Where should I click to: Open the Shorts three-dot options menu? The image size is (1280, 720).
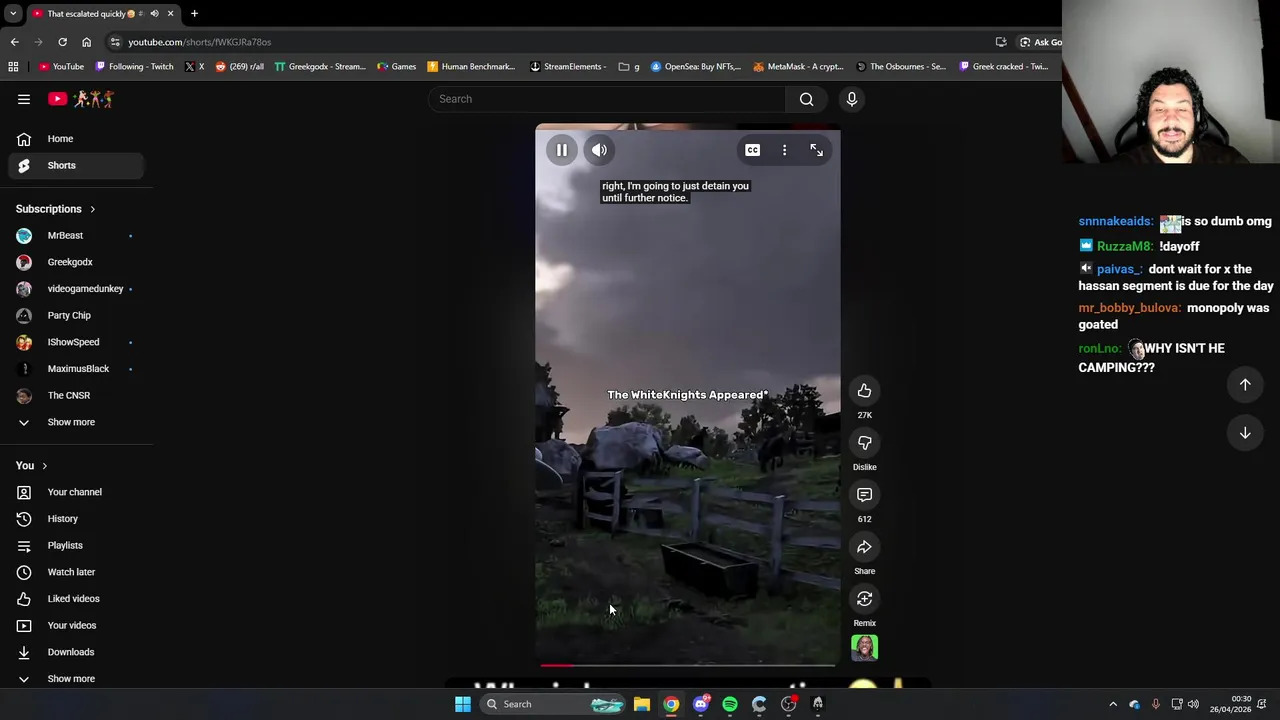[784, 150]
